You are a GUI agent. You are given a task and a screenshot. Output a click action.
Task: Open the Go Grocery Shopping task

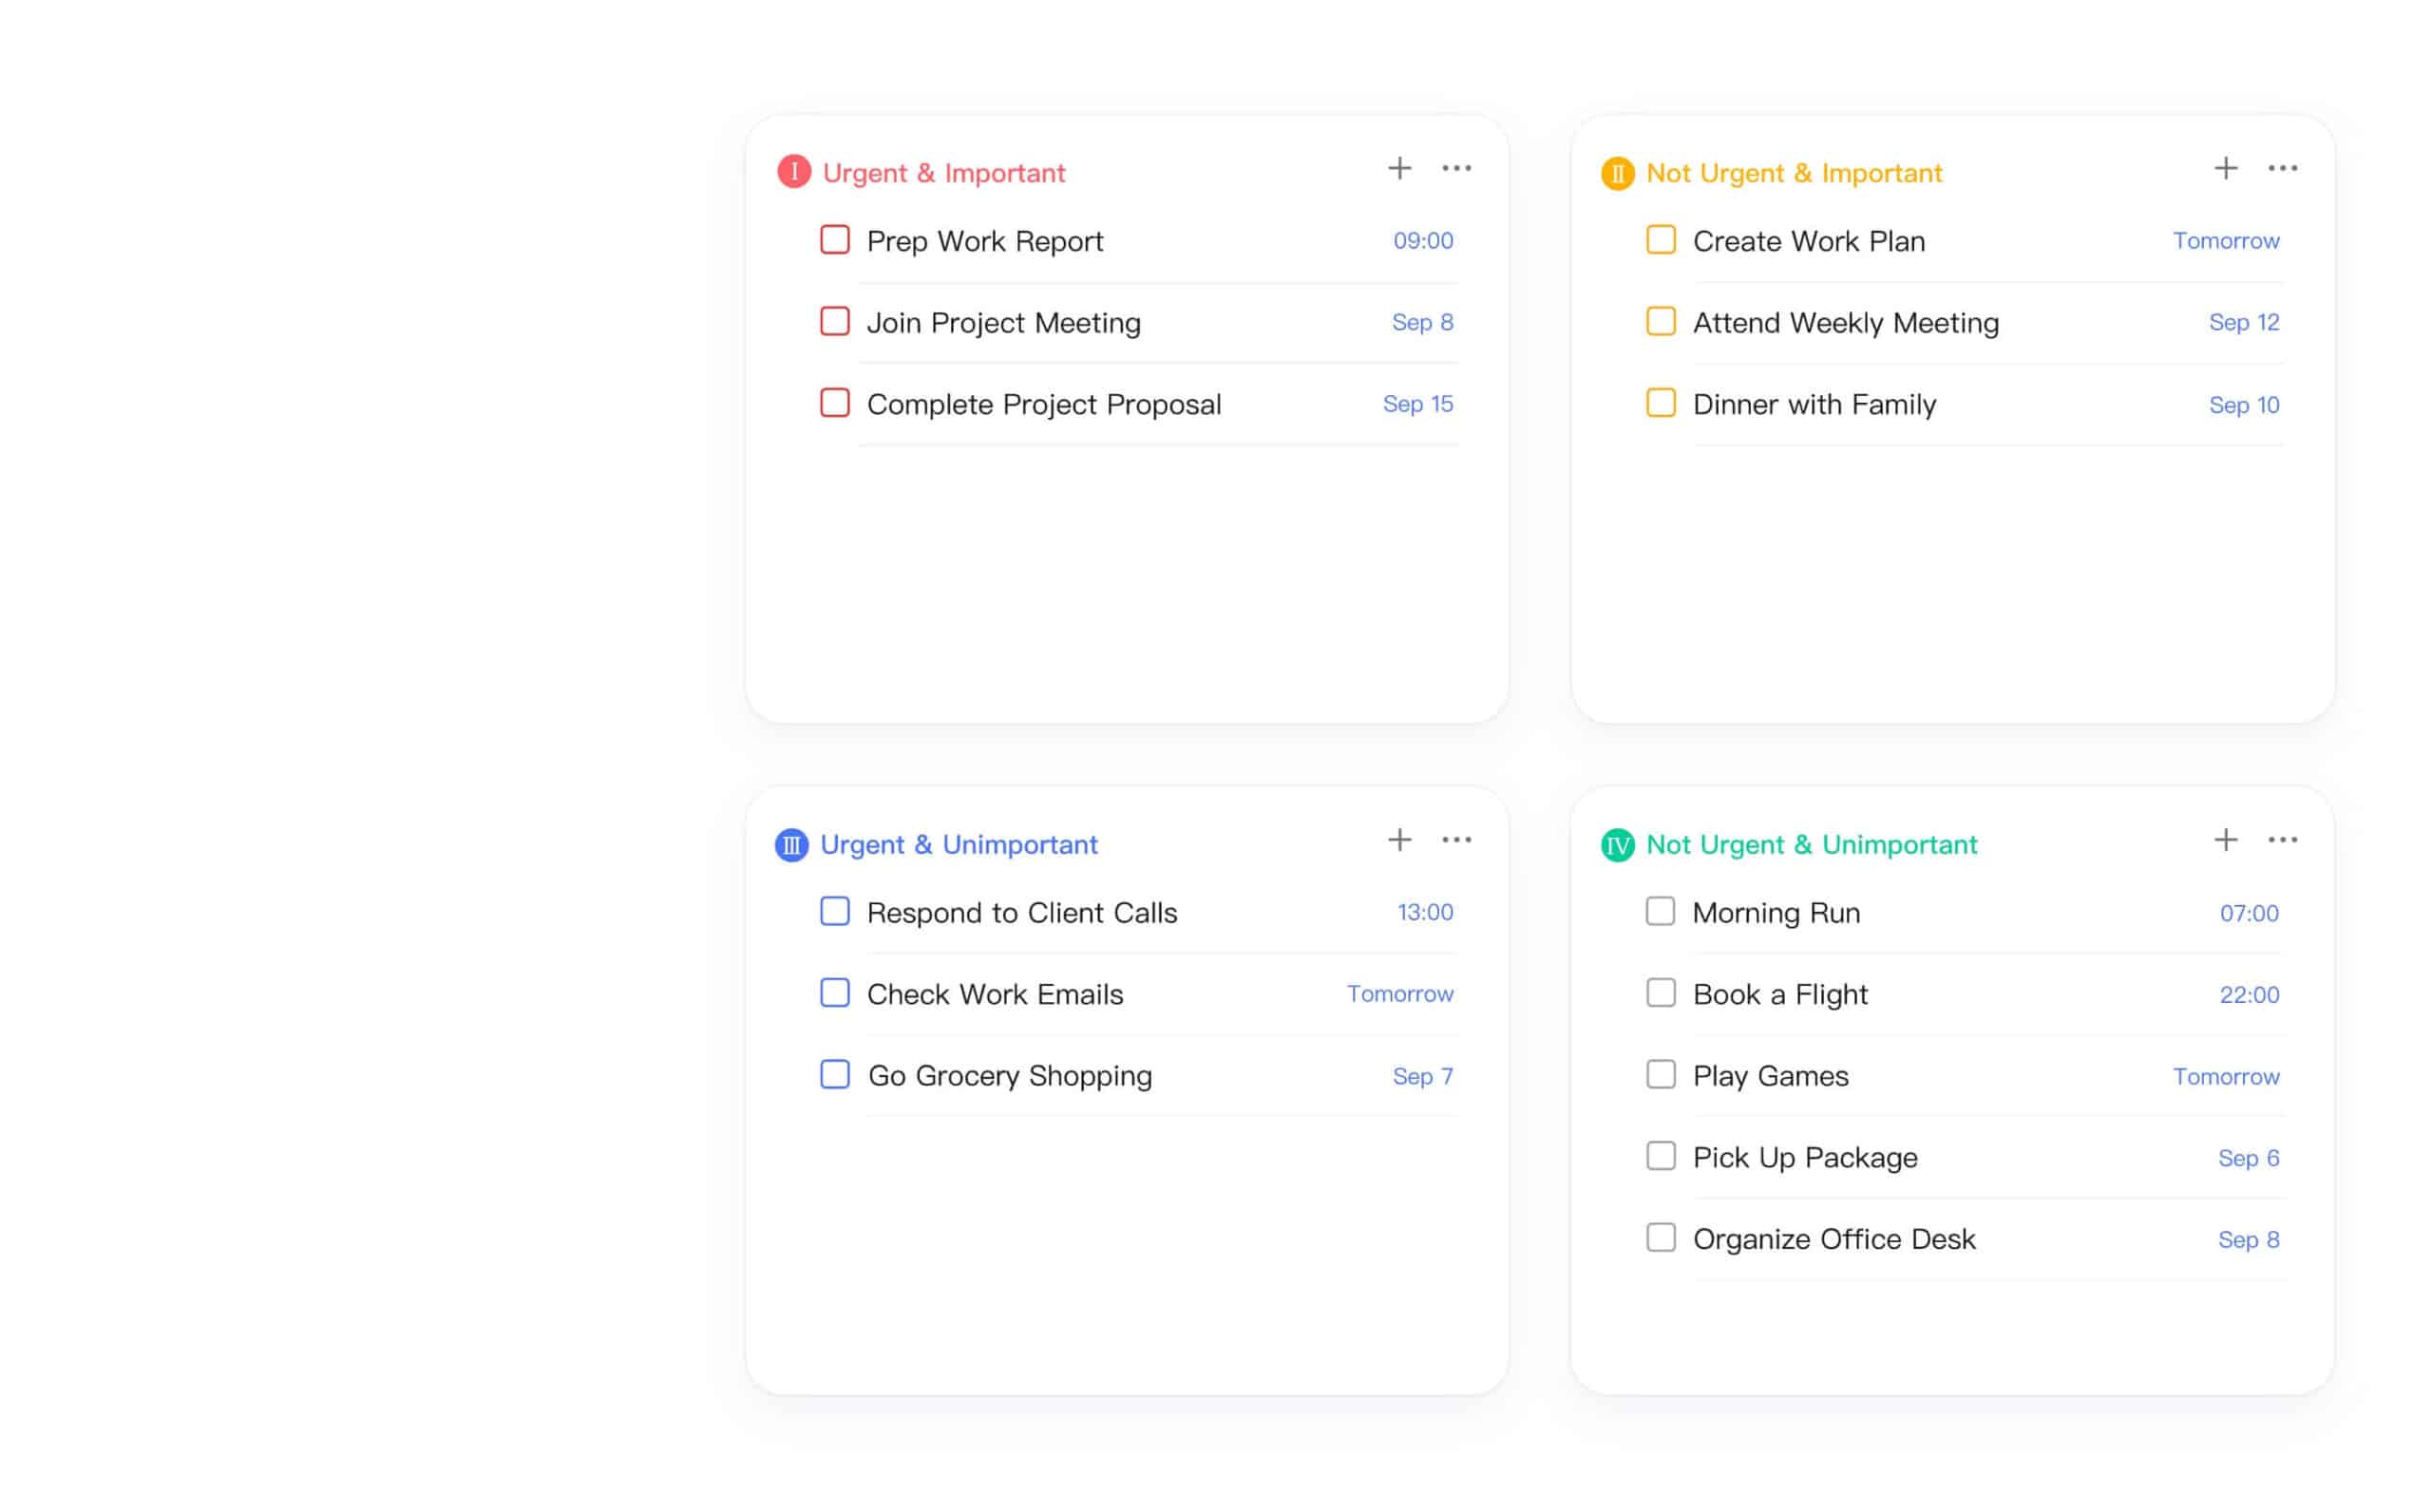[x=1010, y=1077]
